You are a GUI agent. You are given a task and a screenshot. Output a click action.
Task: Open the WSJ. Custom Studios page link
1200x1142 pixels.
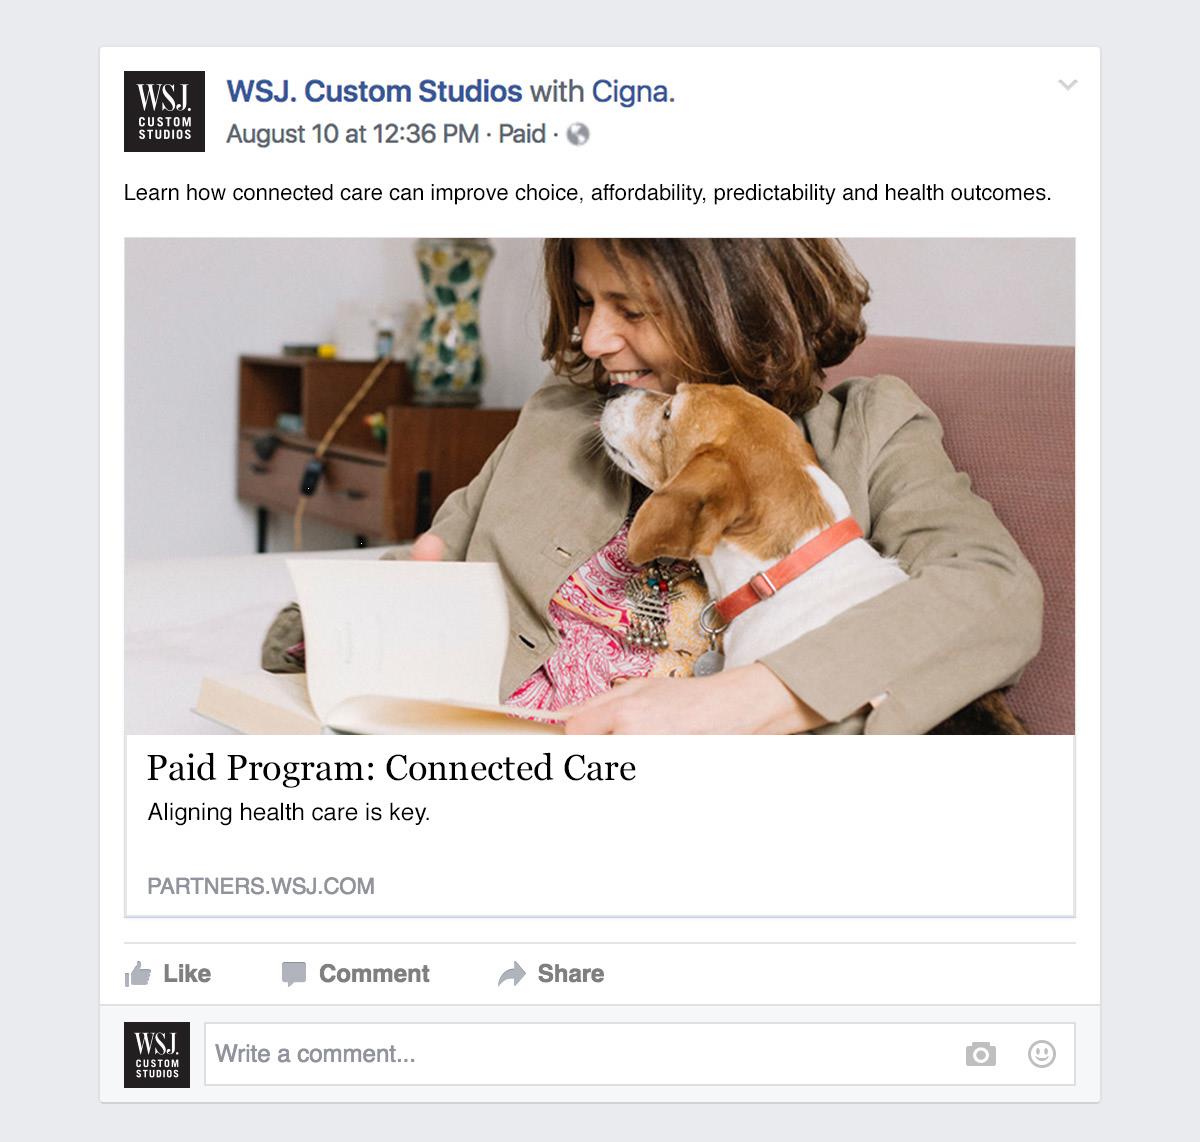(x=374, y=91)
